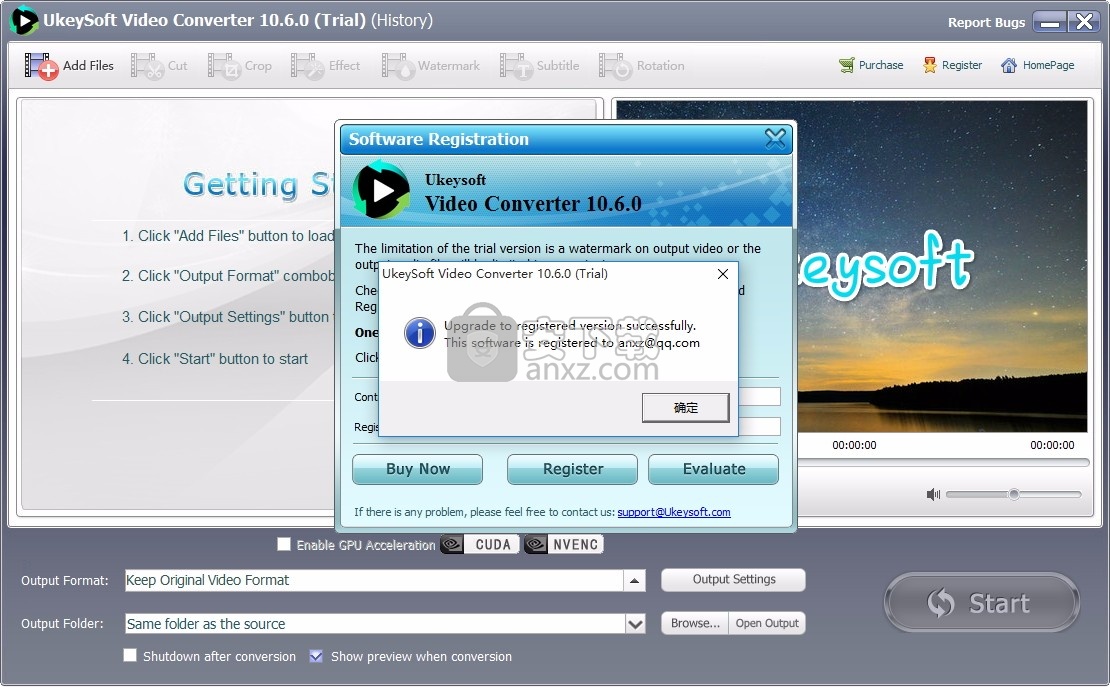Image resolution: width=1110 pixels, height=687 pixels.
Task: Click the (History) title label
Action: point(402,20)
